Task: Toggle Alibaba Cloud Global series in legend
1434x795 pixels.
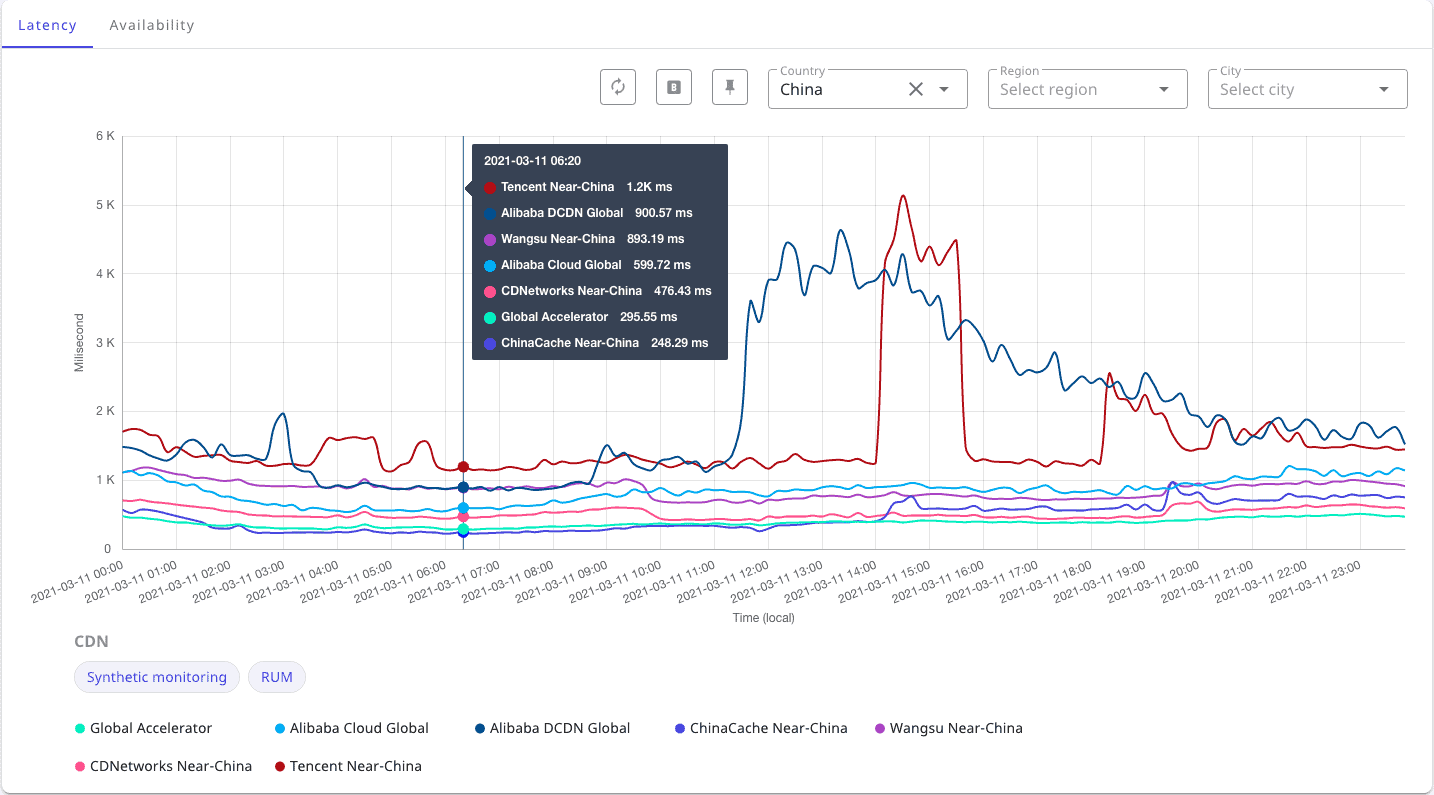Action: pos(352,729)
